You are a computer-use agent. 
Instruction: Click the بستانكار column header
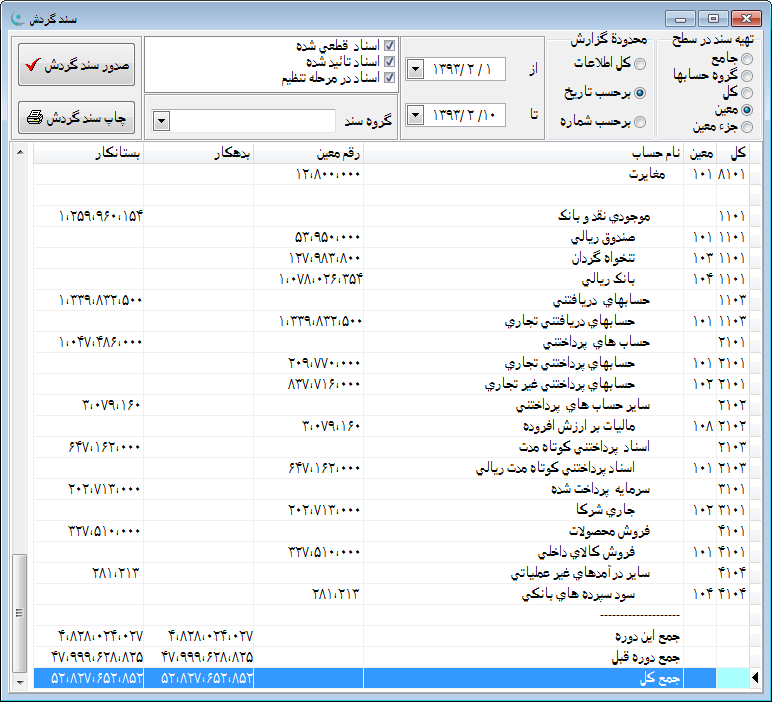pos(89,153)
